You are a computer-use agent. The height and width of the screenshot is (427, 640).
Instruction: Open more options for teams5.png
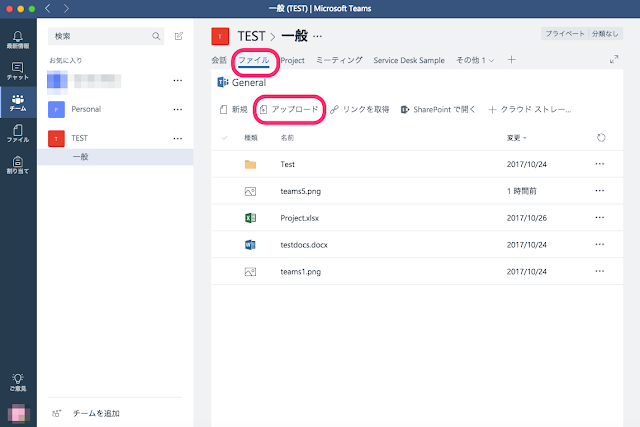(x=600, y=191)
